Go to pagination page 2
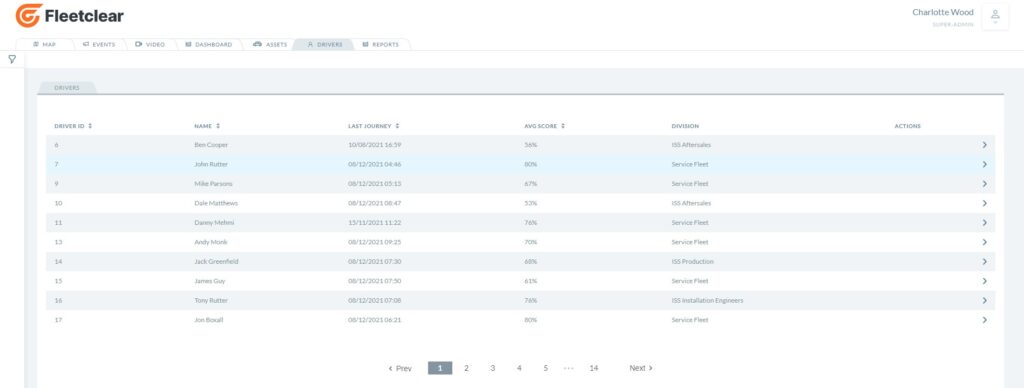Image resolution: width=1024 pixels, height=388 pixels. point(466,368)
